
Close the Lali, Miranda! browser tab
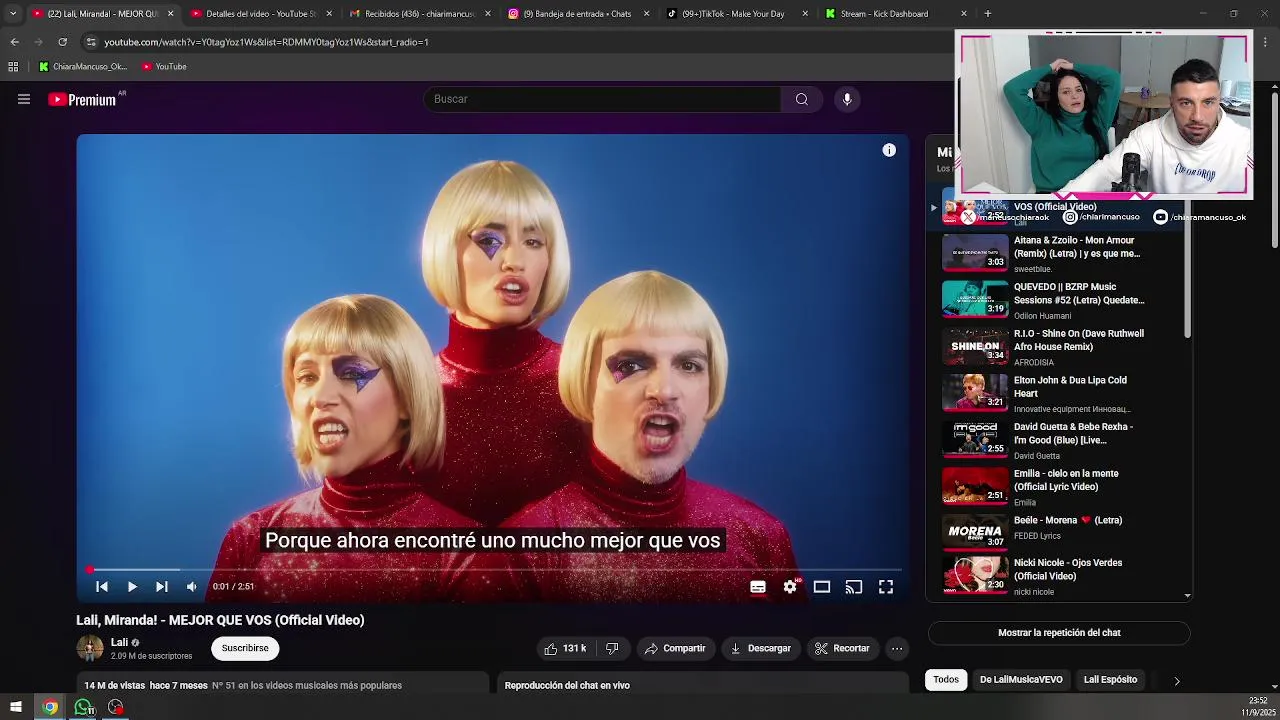point(170,14)
